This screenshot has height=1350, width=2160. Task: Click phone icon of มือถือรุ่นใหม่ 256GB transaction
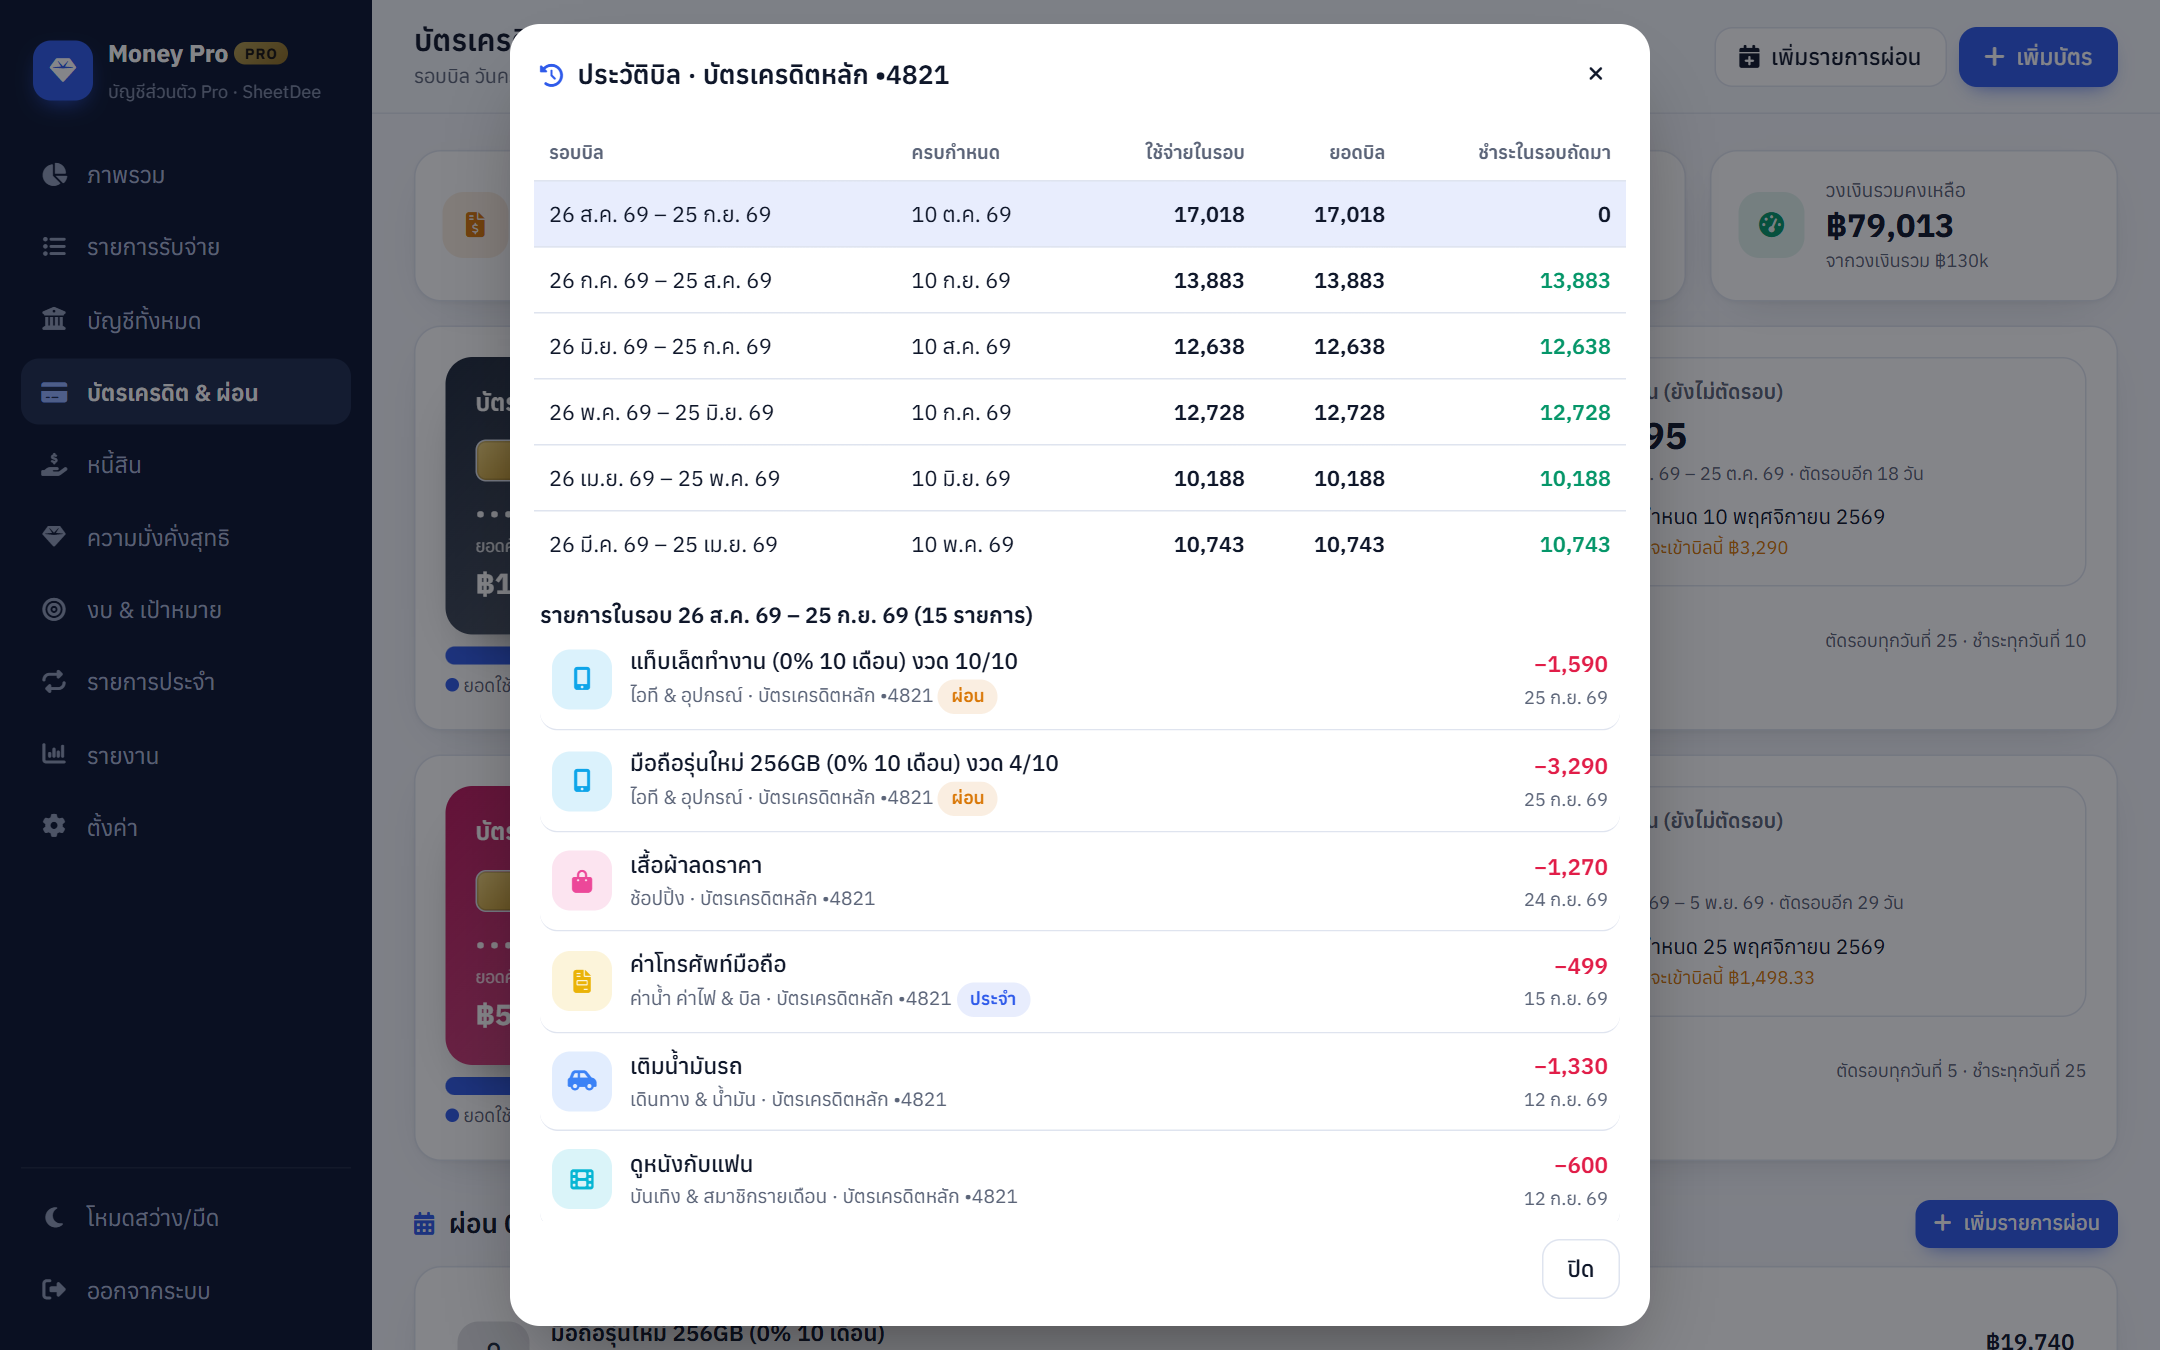582,781
